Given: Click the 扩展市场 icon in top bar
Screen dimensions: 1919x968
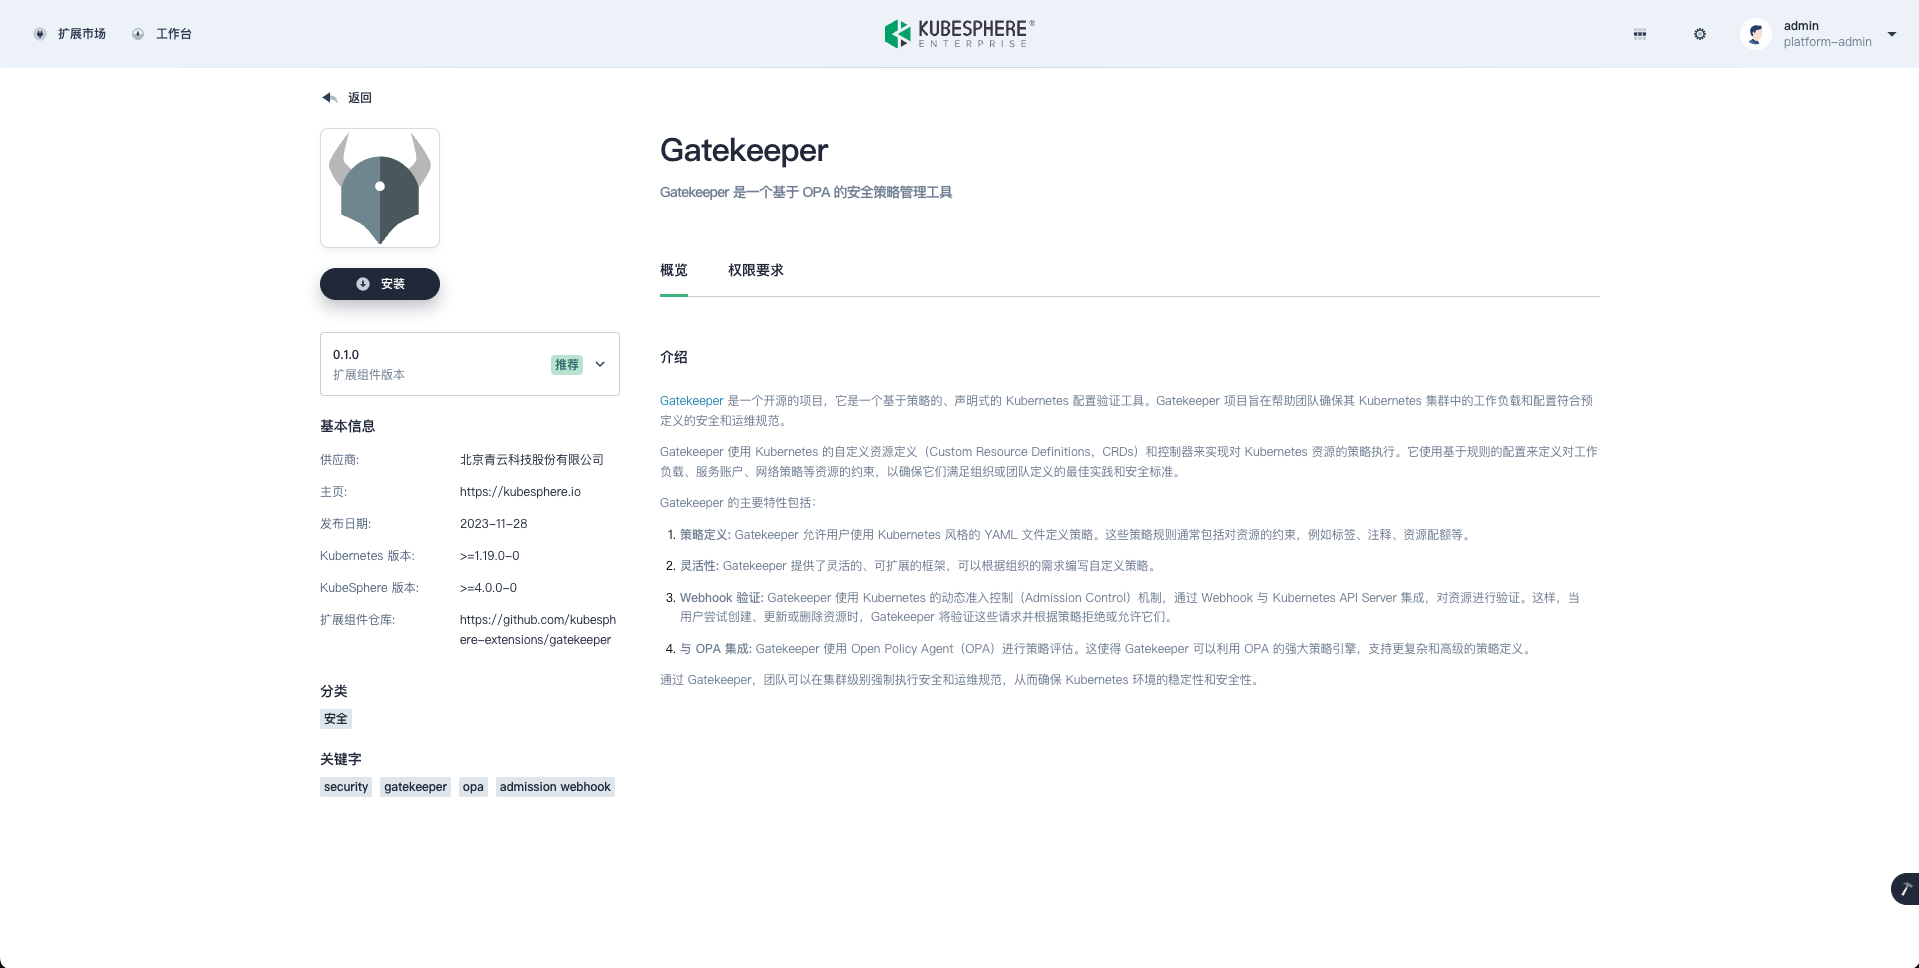Looking at the screenshot, I should pyautogui.click(x=40, y=34).
